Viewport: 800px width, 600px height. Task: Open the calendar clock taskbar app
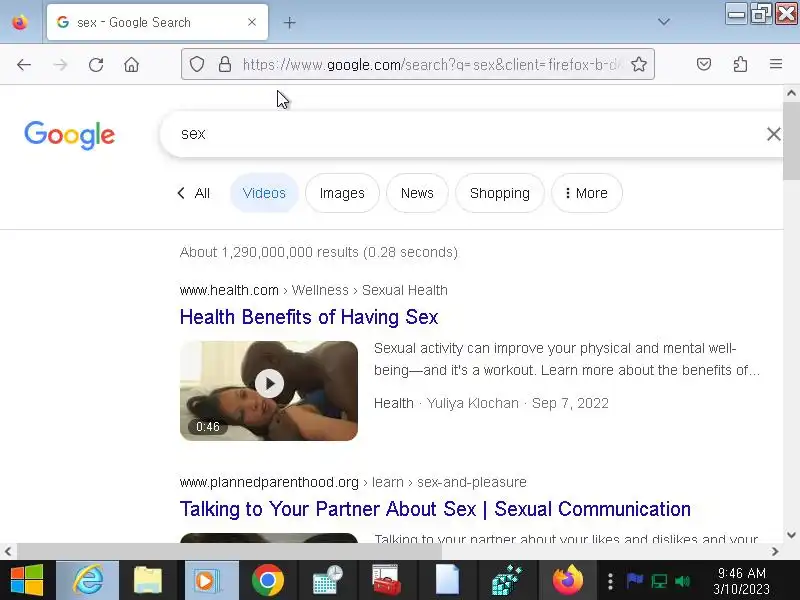[x=328, y=580]
